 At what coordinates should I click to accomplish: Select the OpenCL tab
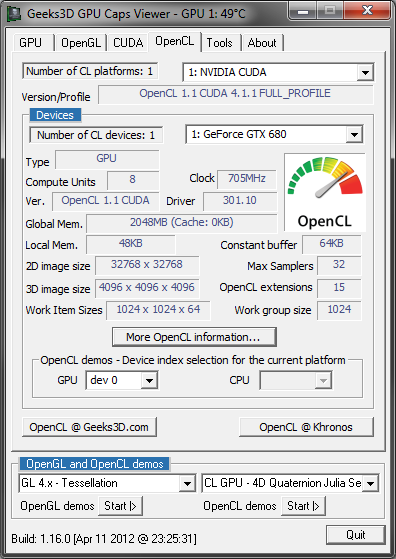(175, 41)
